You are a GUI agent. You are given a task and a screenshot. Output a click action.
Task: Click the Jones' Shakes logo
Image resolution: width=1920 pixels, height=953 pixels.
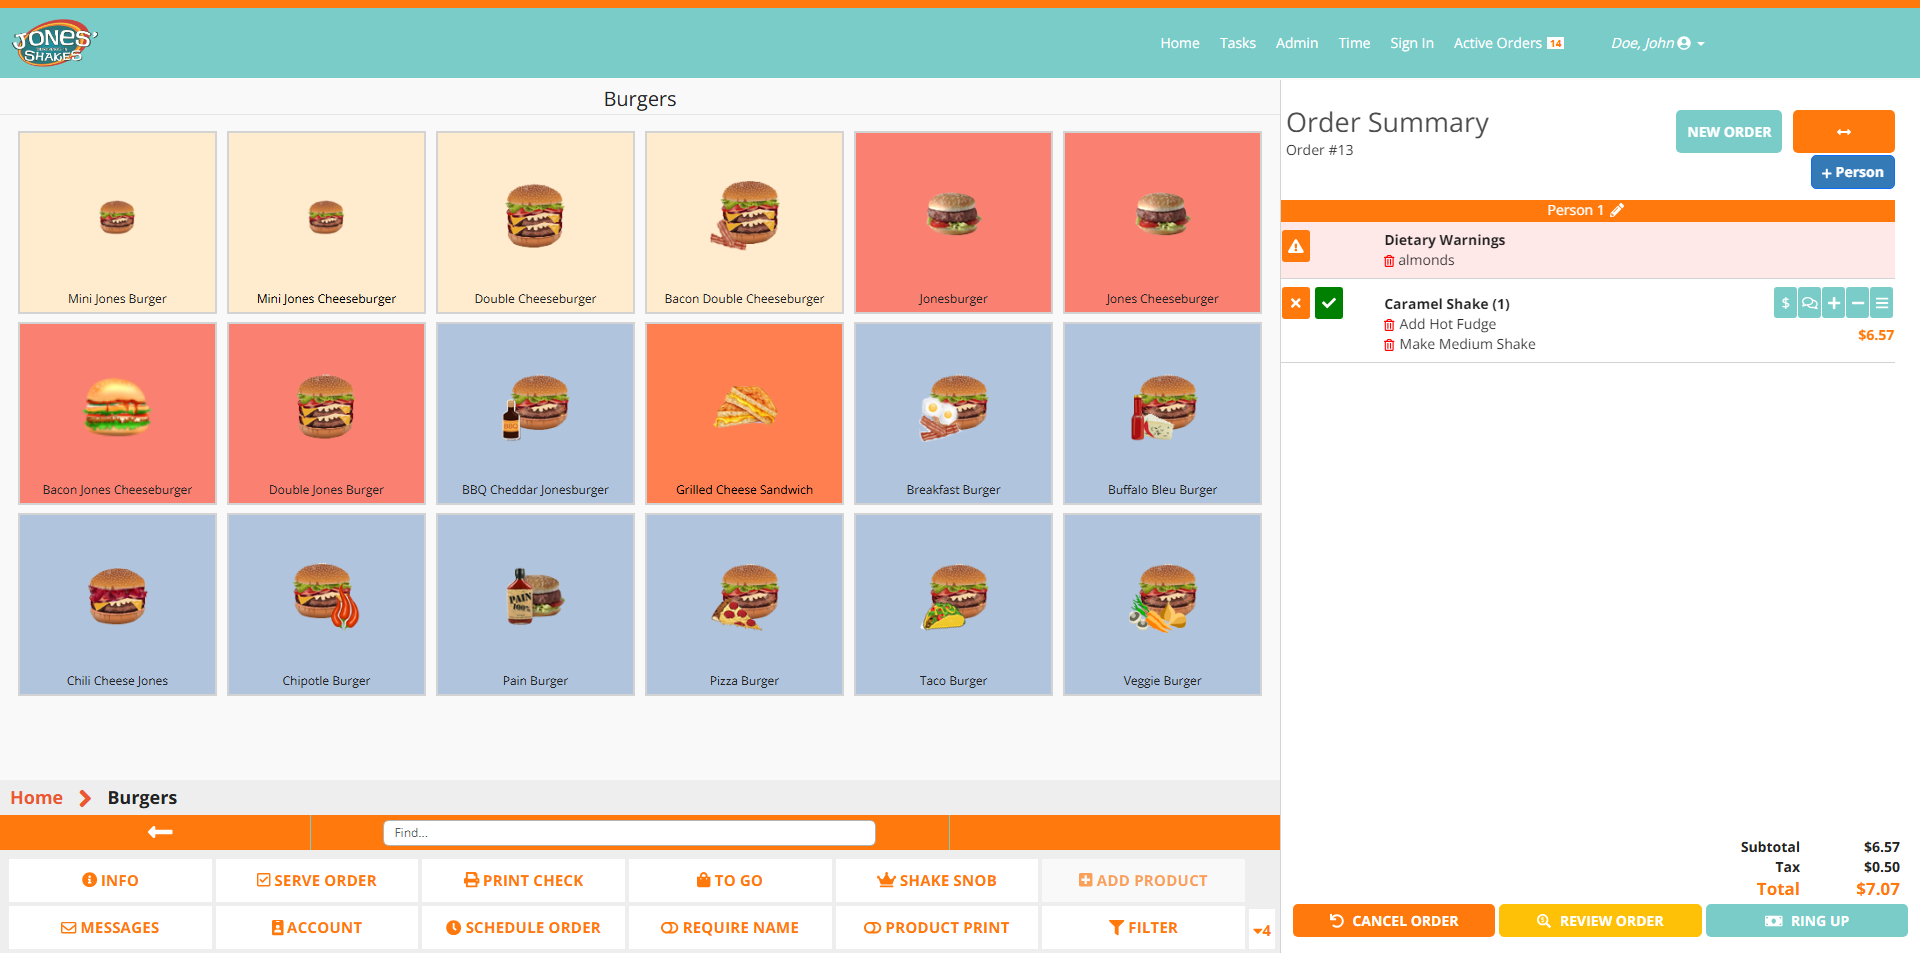tap(54, 43)
